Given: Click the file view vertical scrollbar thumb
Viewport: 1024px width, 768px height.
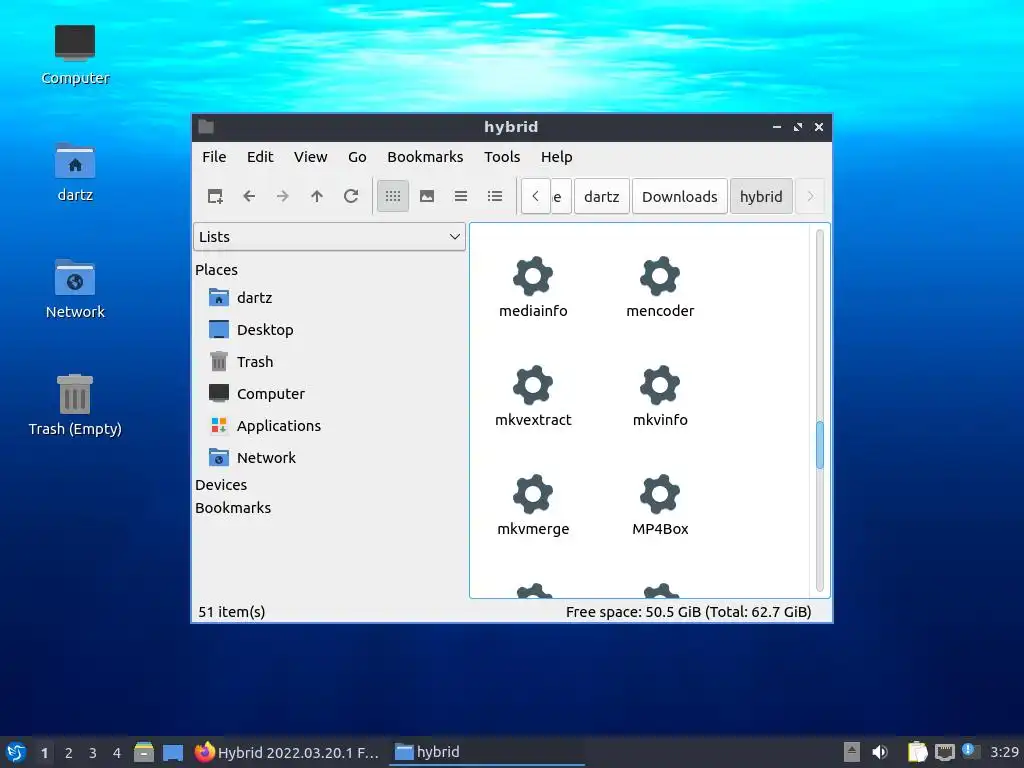Looking at the screenshot, I should point(820,445).
